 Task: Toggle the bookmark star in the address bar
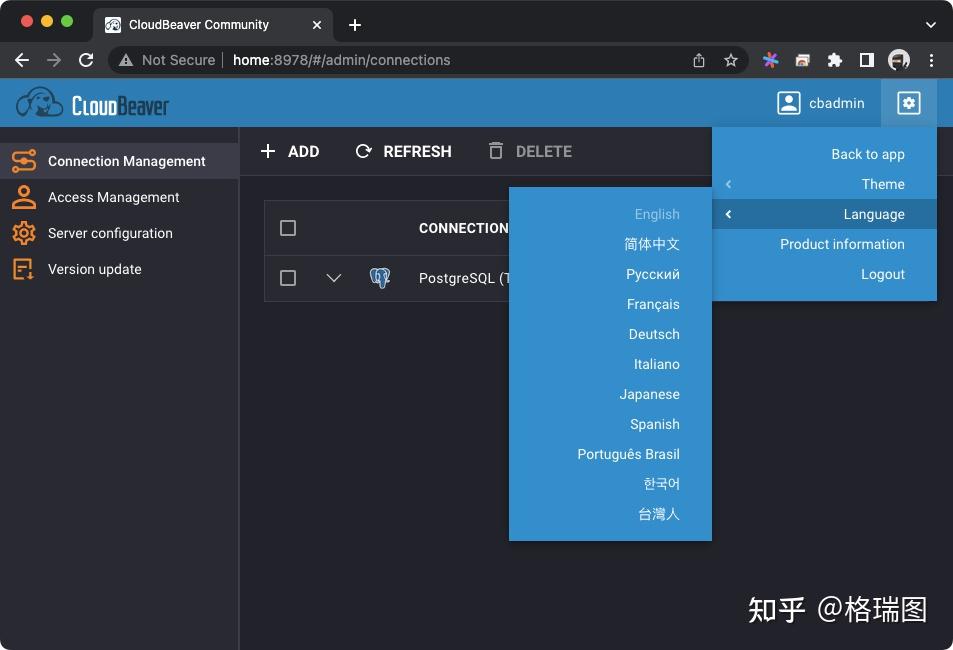point(731,60)
